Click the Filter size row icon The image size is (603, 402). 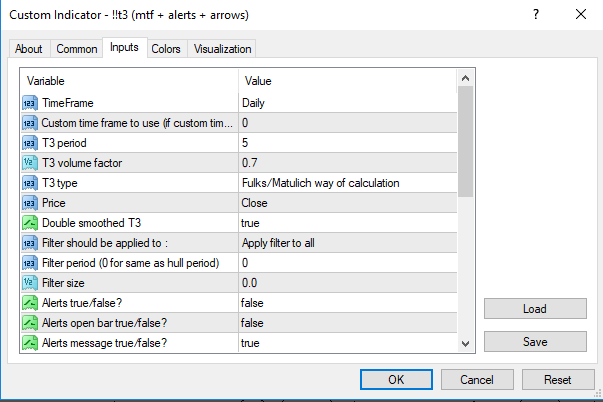coord(29,283)
